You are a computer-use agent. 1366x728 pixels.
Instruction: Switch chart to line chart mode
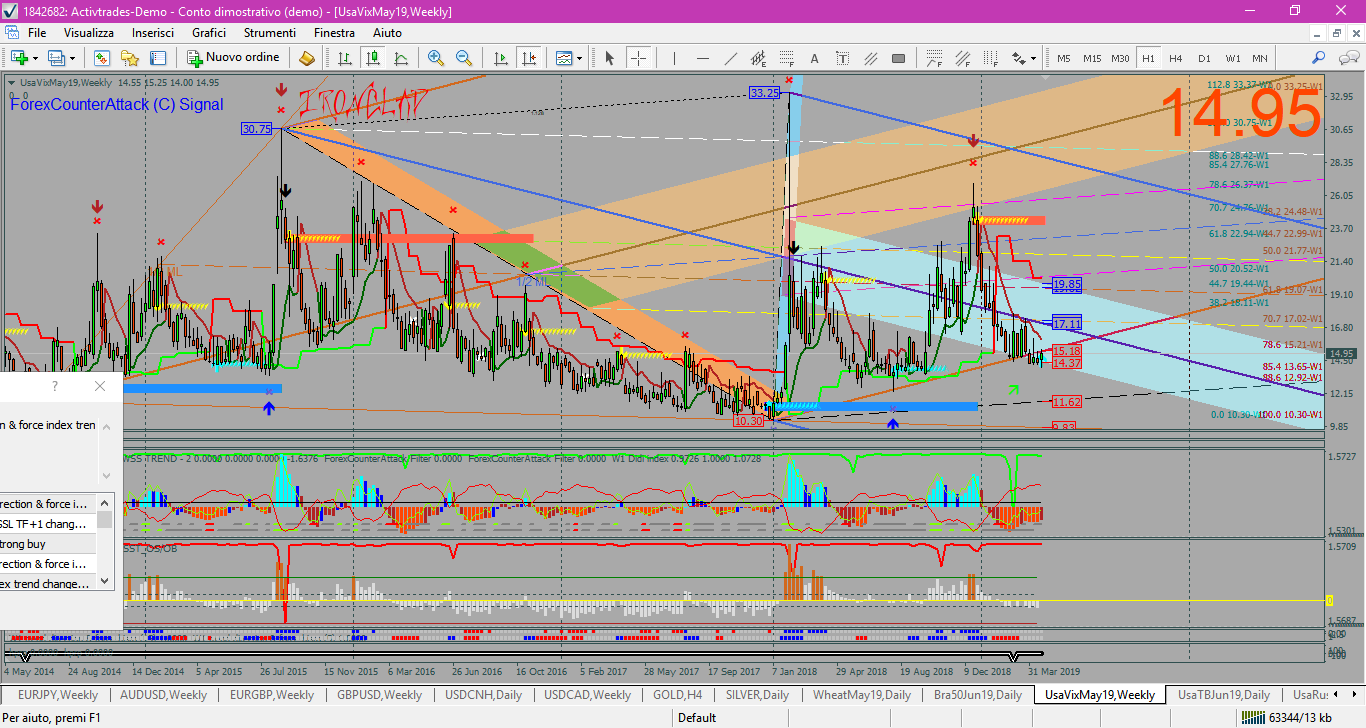tap(400, 58)
